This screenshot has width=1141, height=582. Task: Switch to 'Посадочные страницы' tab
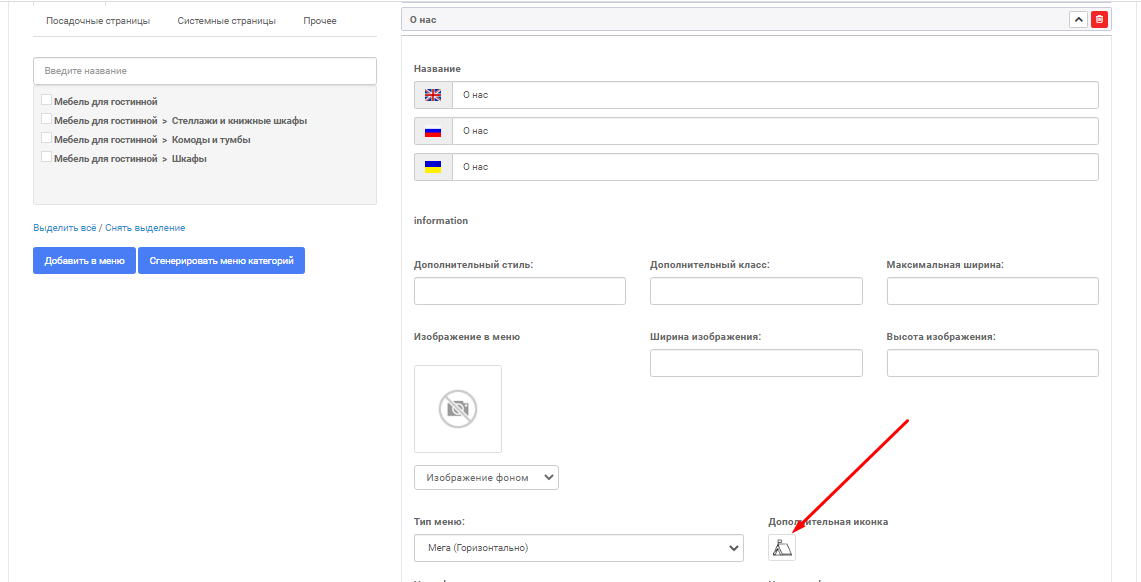pos(98,21)
